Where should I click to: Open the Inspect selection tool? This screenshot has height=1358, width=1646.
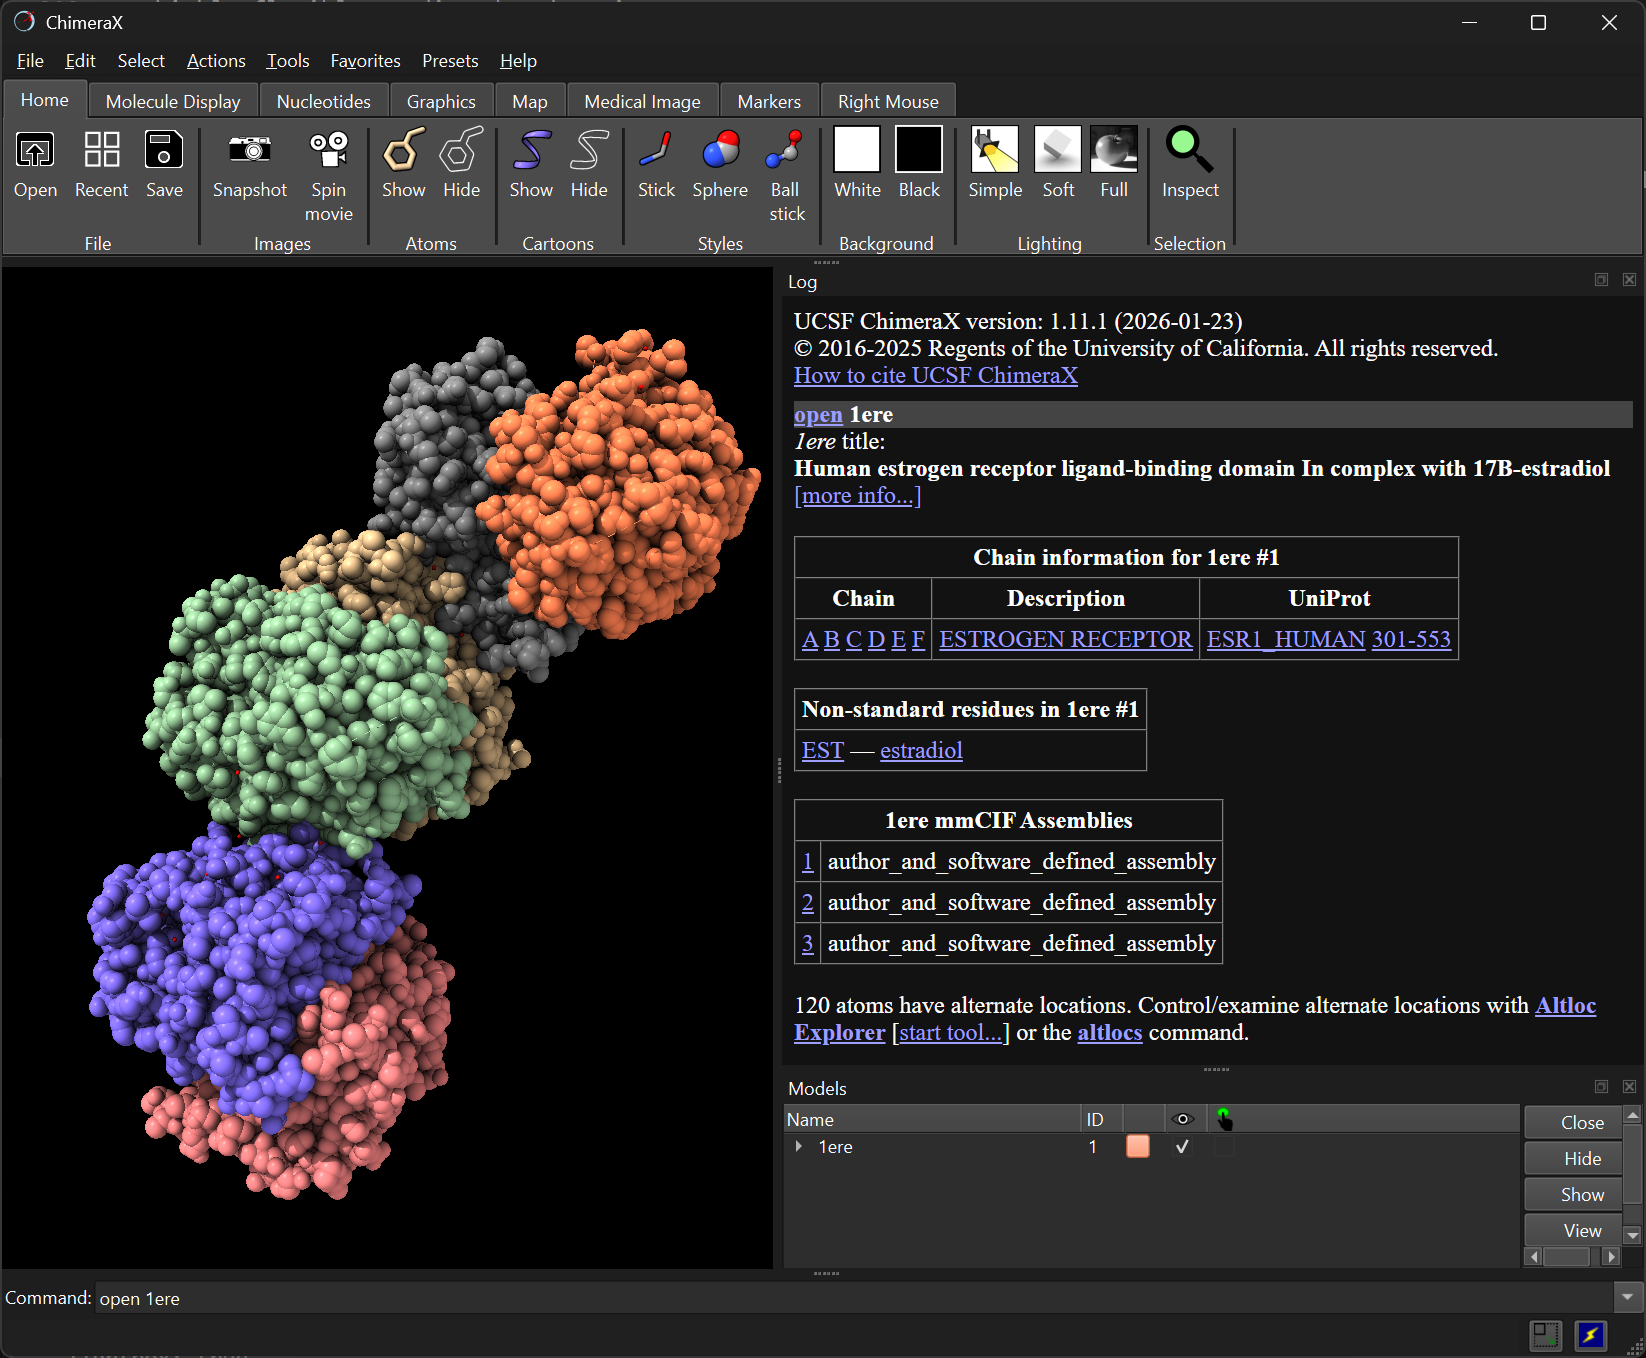tap(1189, 151)
